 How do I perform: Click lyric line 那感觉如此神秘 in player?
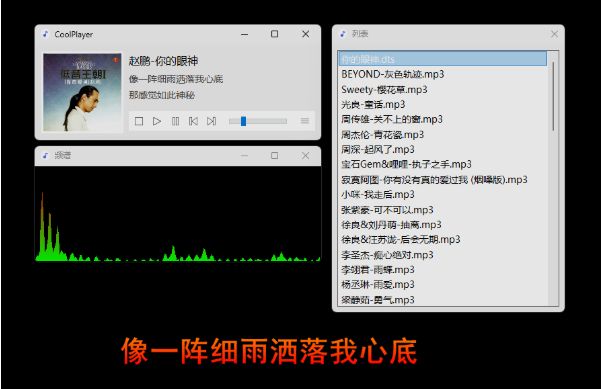tap(162, 95)
